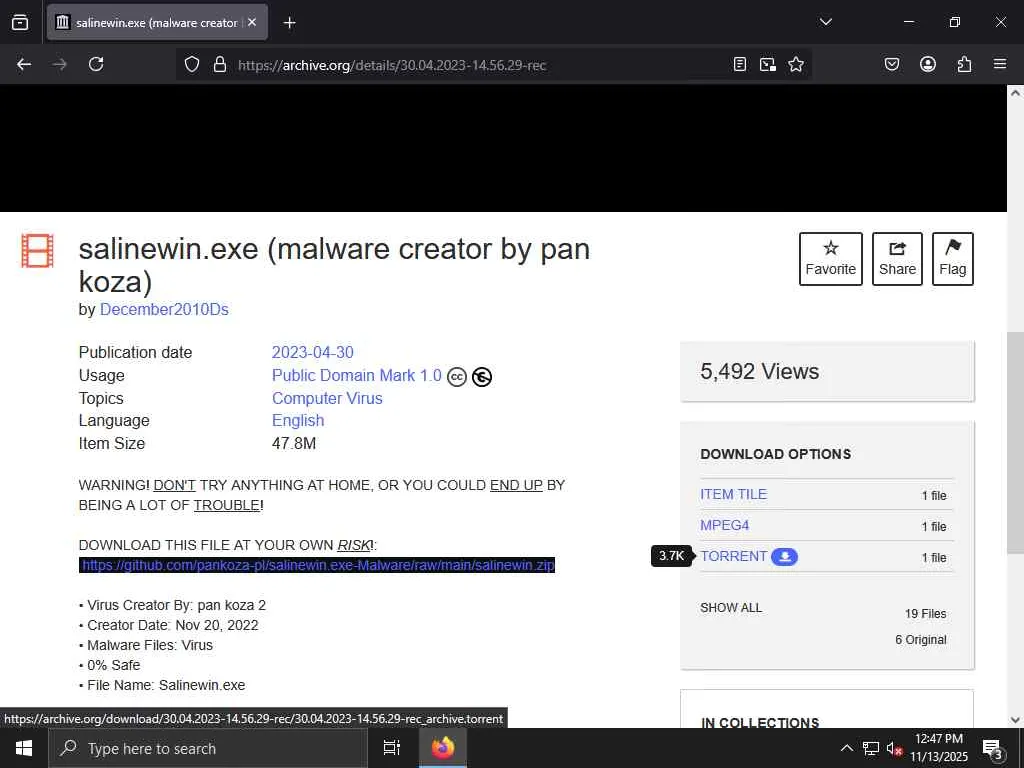The height and width of the screenshot is (768, 1024).
Task: Open Firefox application hamburger menu
Action: pos(1000,64)
